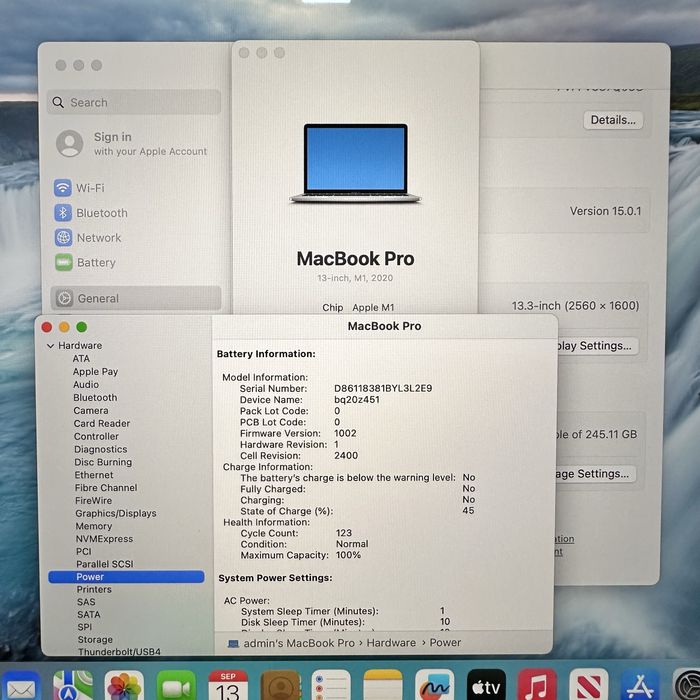
Task: Open the Photos app in the Dock
Action: pyautogui.click(x=124, y=686)
